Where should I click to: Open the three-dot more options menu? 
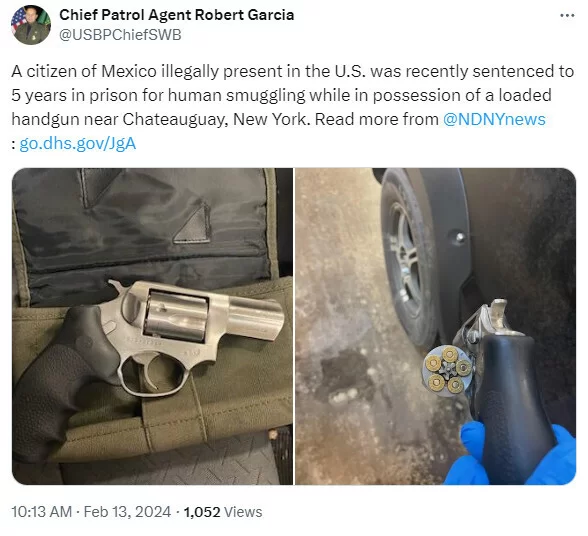click(567, 15)
